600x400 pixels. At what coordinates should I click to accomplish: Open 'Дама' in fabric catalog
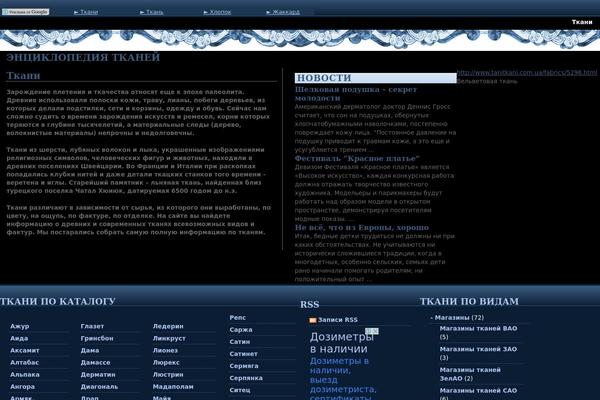tap(90, 350)
